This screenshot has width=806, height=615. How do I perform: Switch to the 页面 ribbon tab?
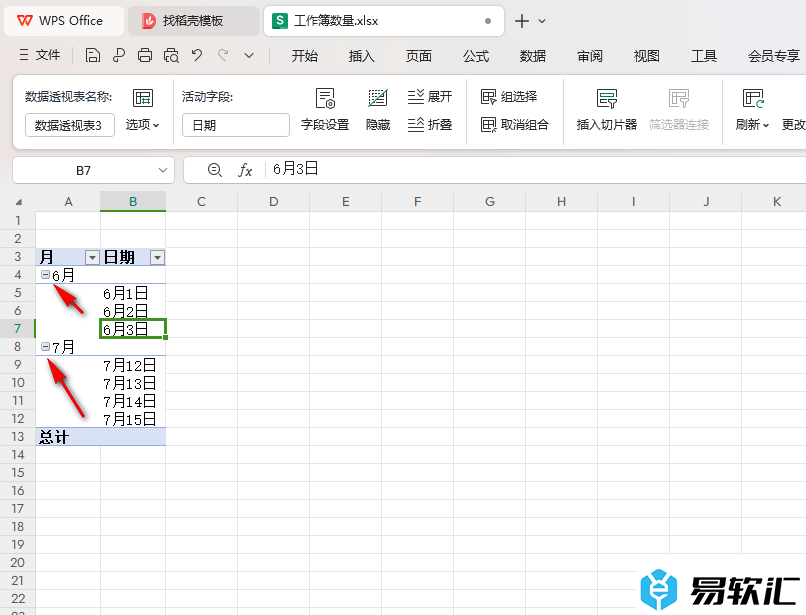click(418, 56)
